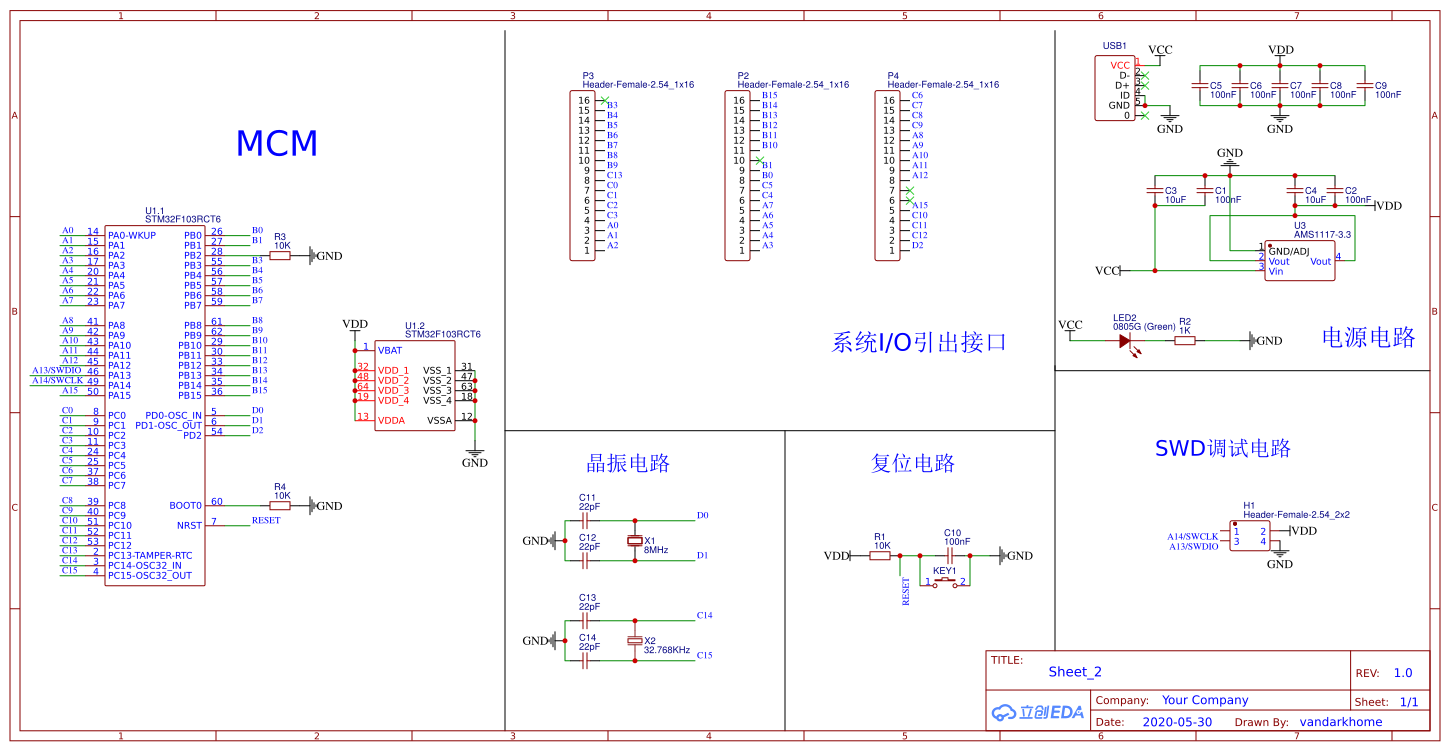Image resolution: width=1450 pixels, height=751 pixels.
Task: Click the RESET net label beside NRST
Action: click(266, 521)
